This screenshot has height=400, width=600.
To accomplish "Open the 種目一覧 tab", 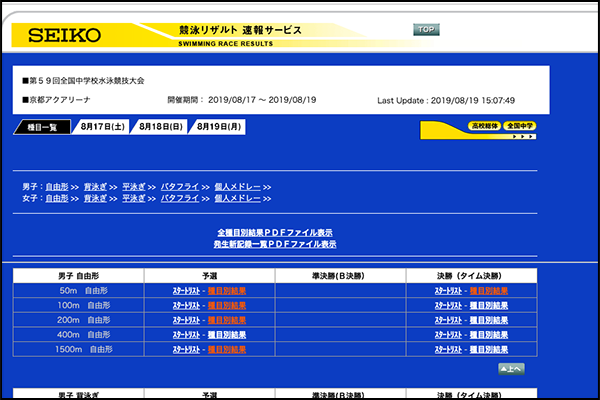I will pyautogui.click(x=42, y=127).
